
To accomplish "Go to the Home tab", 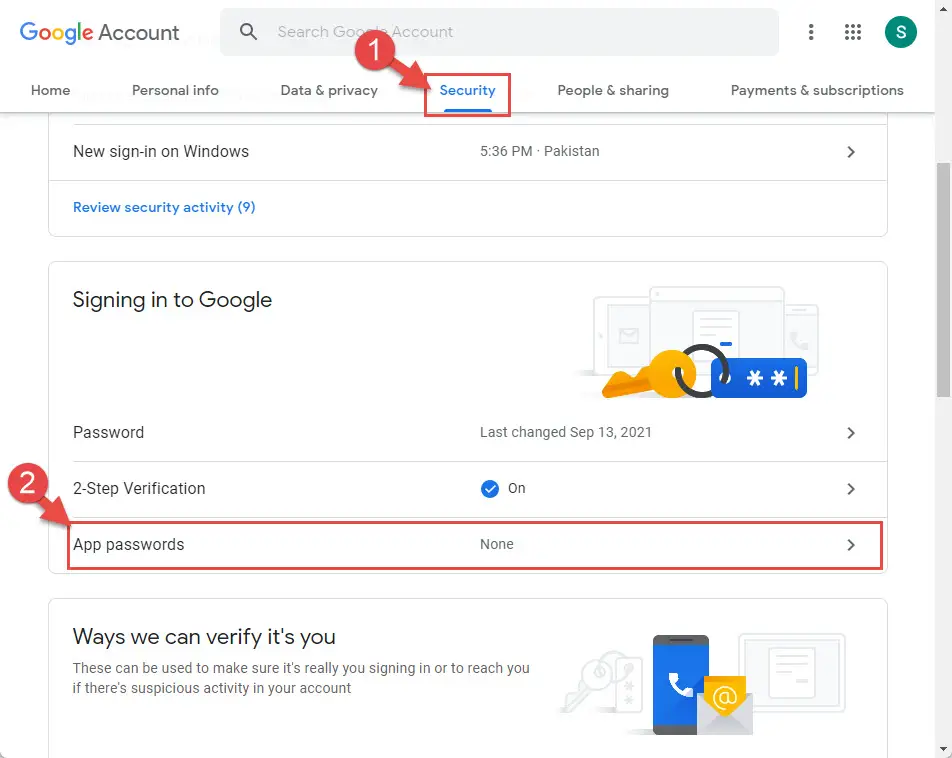I will click(50, 90).
